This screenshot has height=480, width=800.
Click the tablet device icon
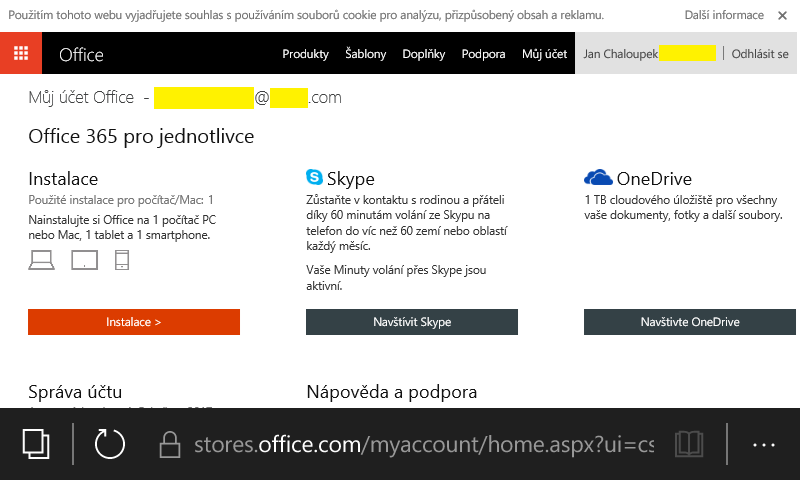84,260
